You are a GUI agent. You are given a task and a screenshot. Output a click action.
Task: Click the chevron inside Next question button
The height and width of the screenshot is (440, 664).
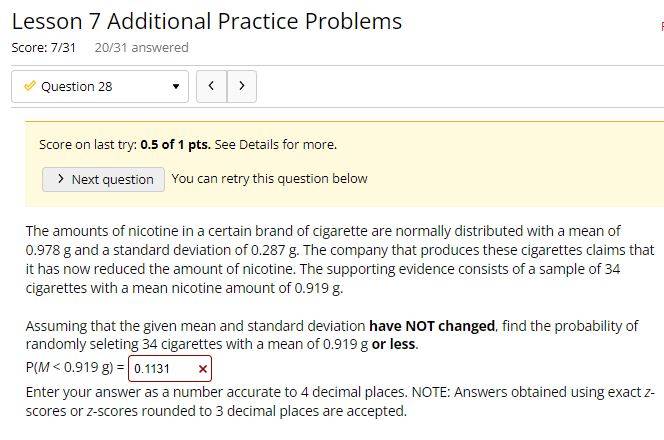tap(61, 179)
